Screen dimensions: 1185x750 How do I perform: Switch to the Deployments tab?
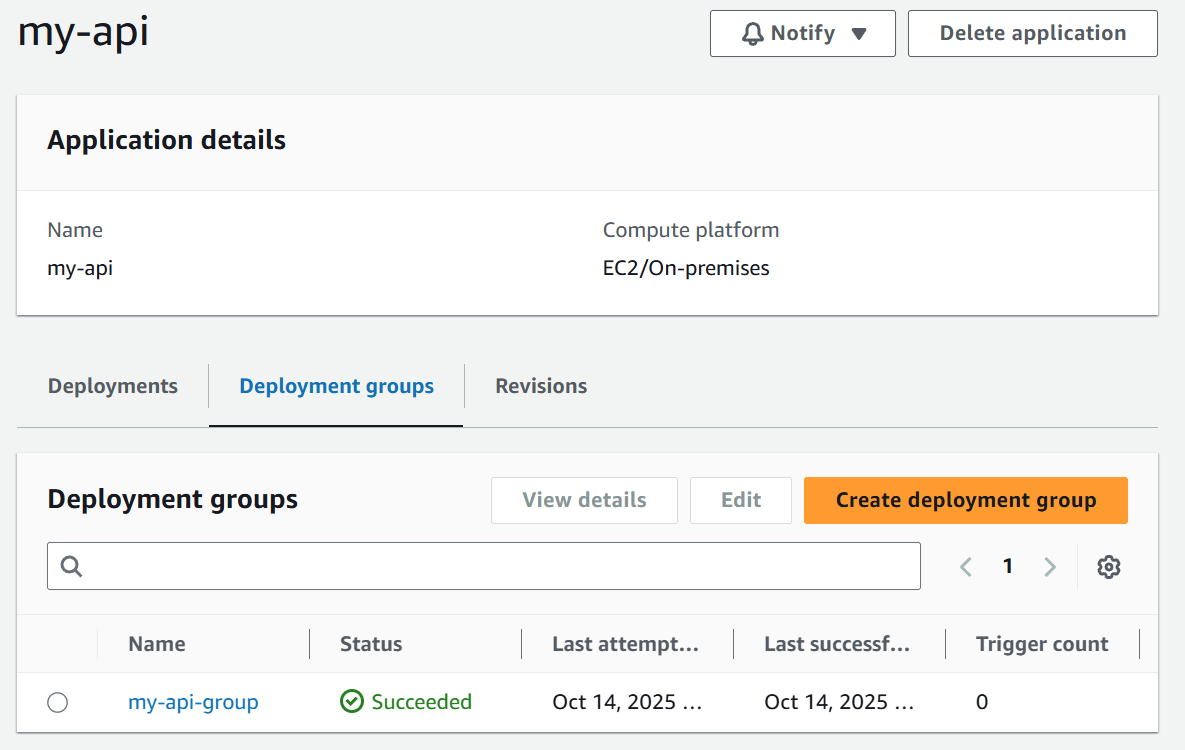click(x=112, y=385)
